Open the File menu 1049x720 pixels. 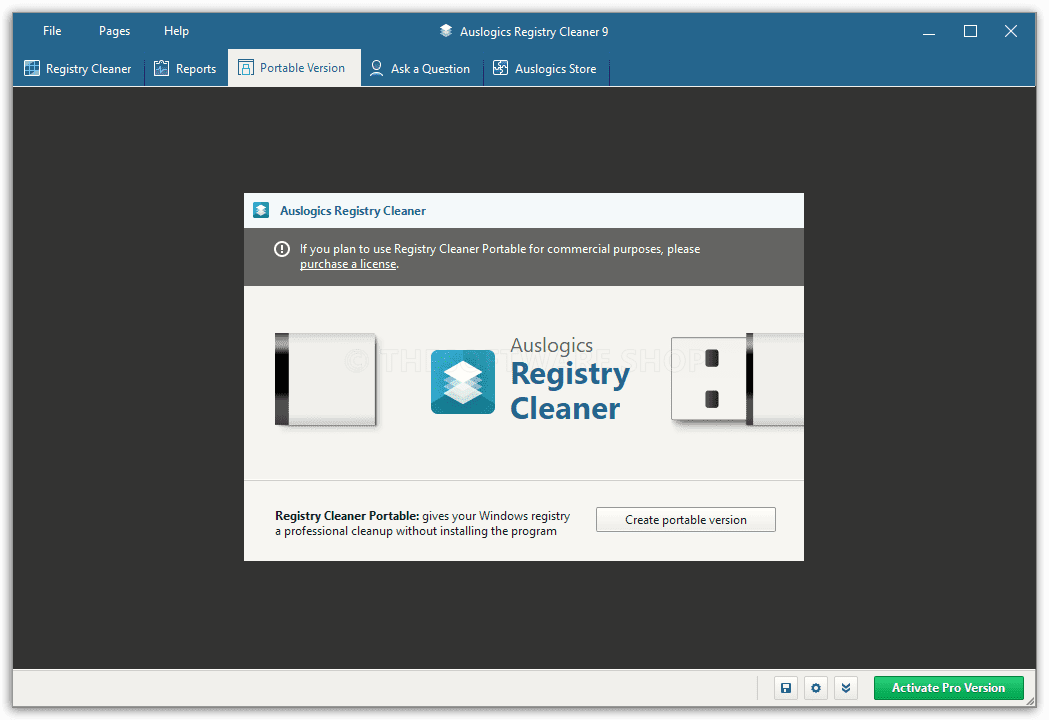pyautogui.click(x=52, y=31)
